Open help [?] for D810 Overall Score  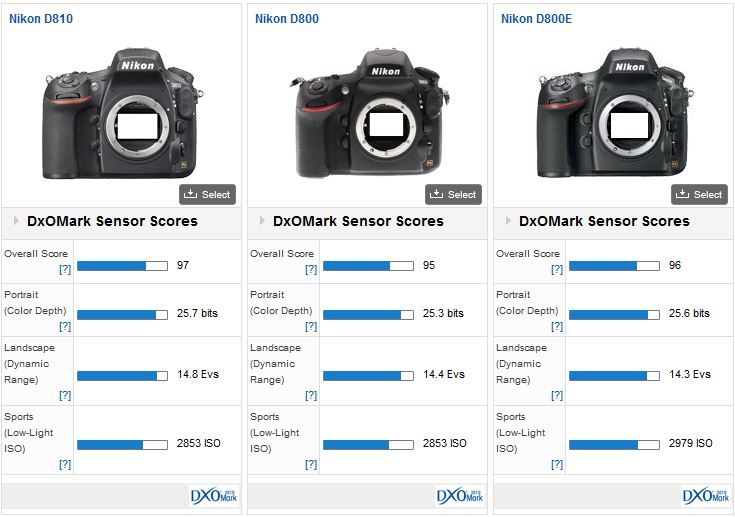click(64, 270)
